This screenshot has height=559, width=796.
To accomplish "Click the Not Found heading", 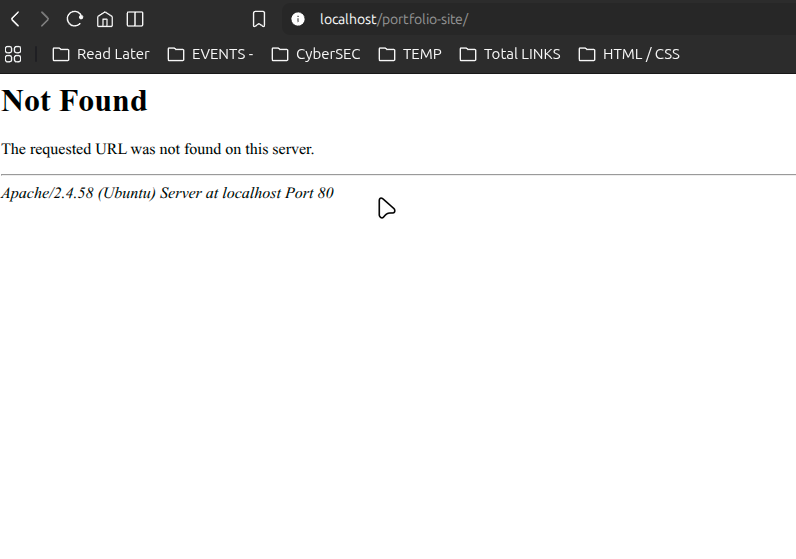I will pyautogui.click(x=75, y=101).
